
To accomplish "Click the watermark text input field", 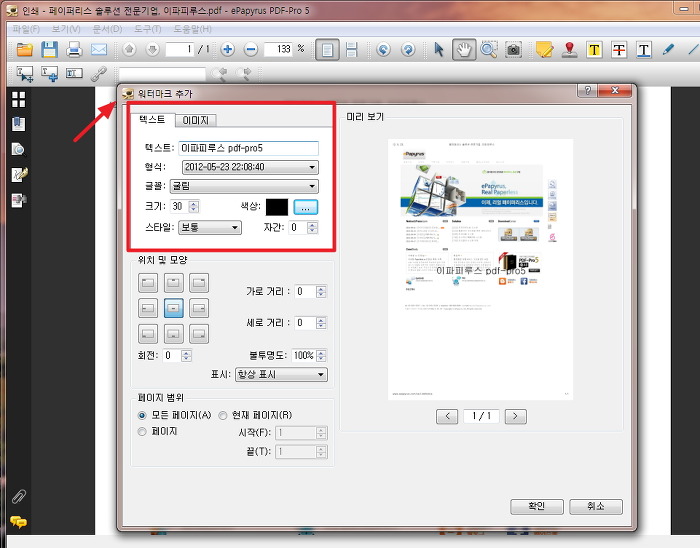I will point(249,148).
